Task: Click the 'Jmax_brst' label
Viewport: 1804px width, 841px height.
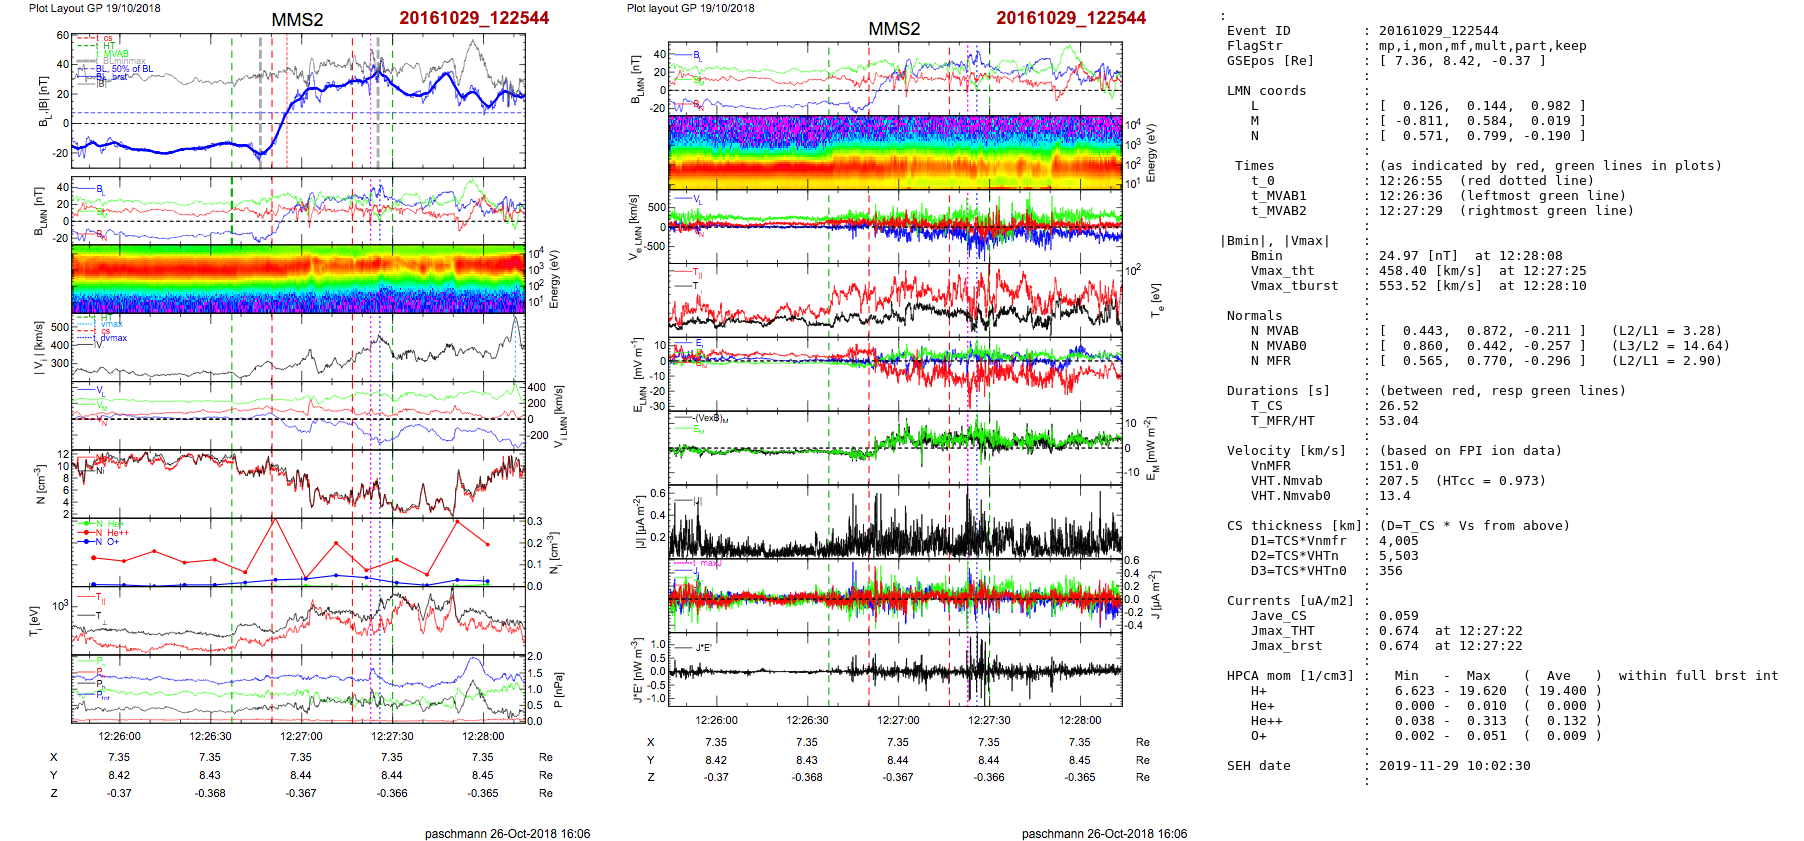Action: (x=1286, y=646)
